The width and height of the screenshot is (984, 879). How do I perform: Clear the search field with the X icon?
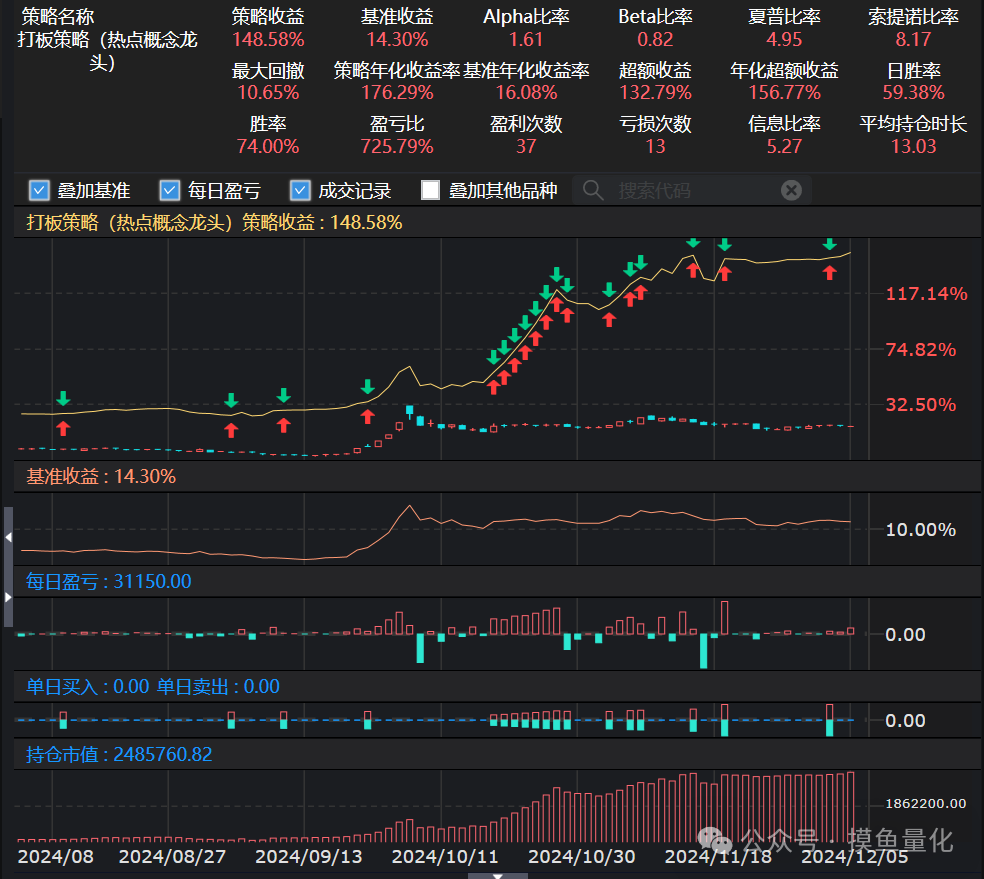[x=790, y=190]
